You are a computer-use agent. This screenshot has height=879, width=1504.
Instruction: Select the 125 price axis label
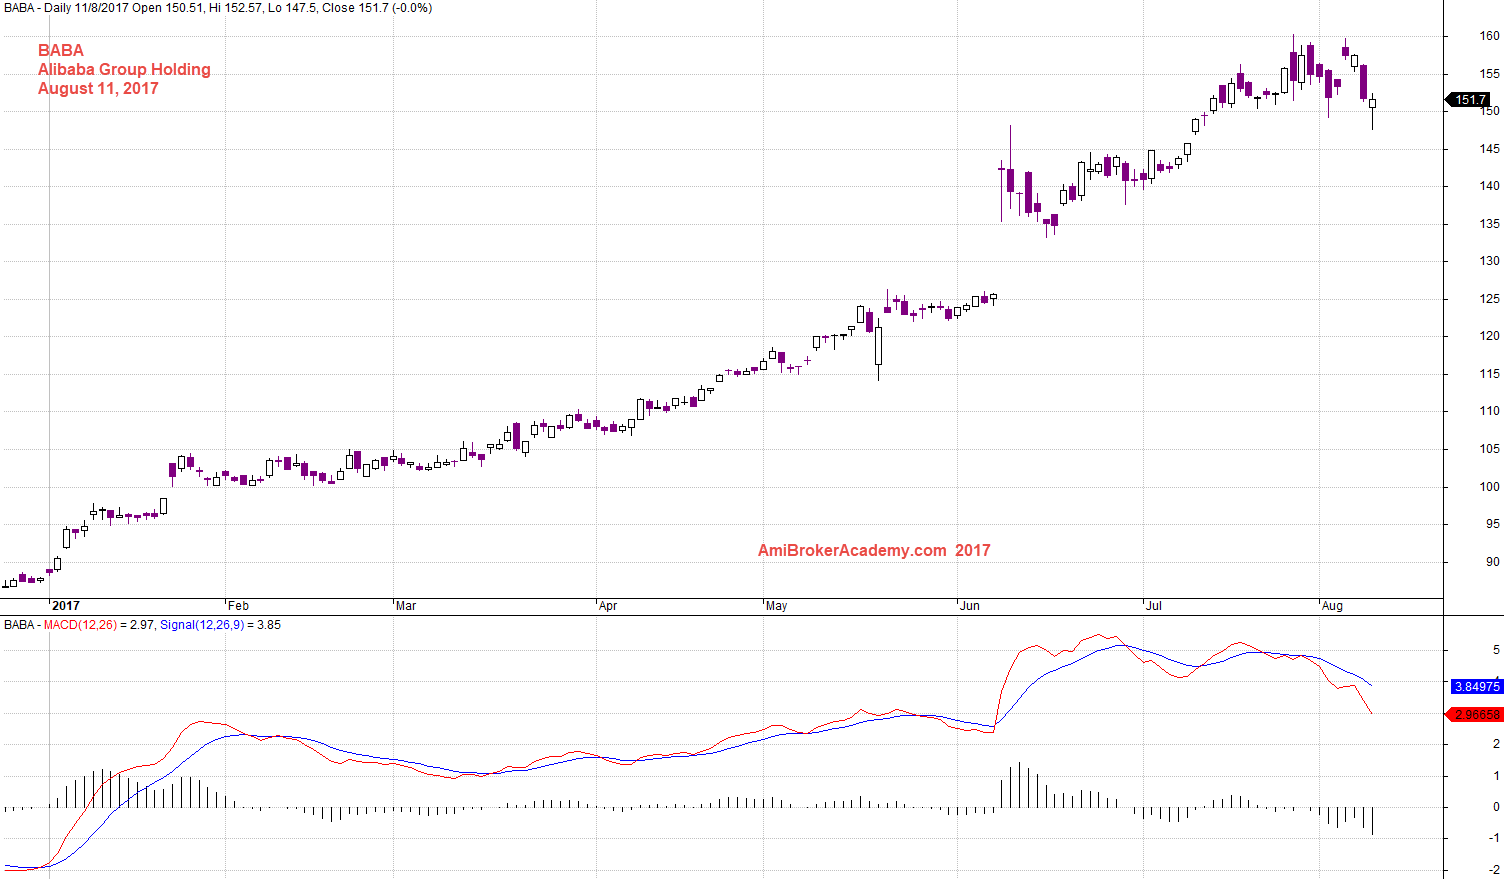point(1489,299)
